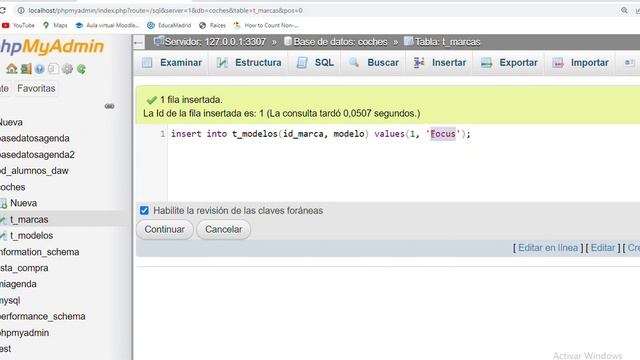Open information_schema database
Viewport: 640px width, 360px height.
pos(39,252)
